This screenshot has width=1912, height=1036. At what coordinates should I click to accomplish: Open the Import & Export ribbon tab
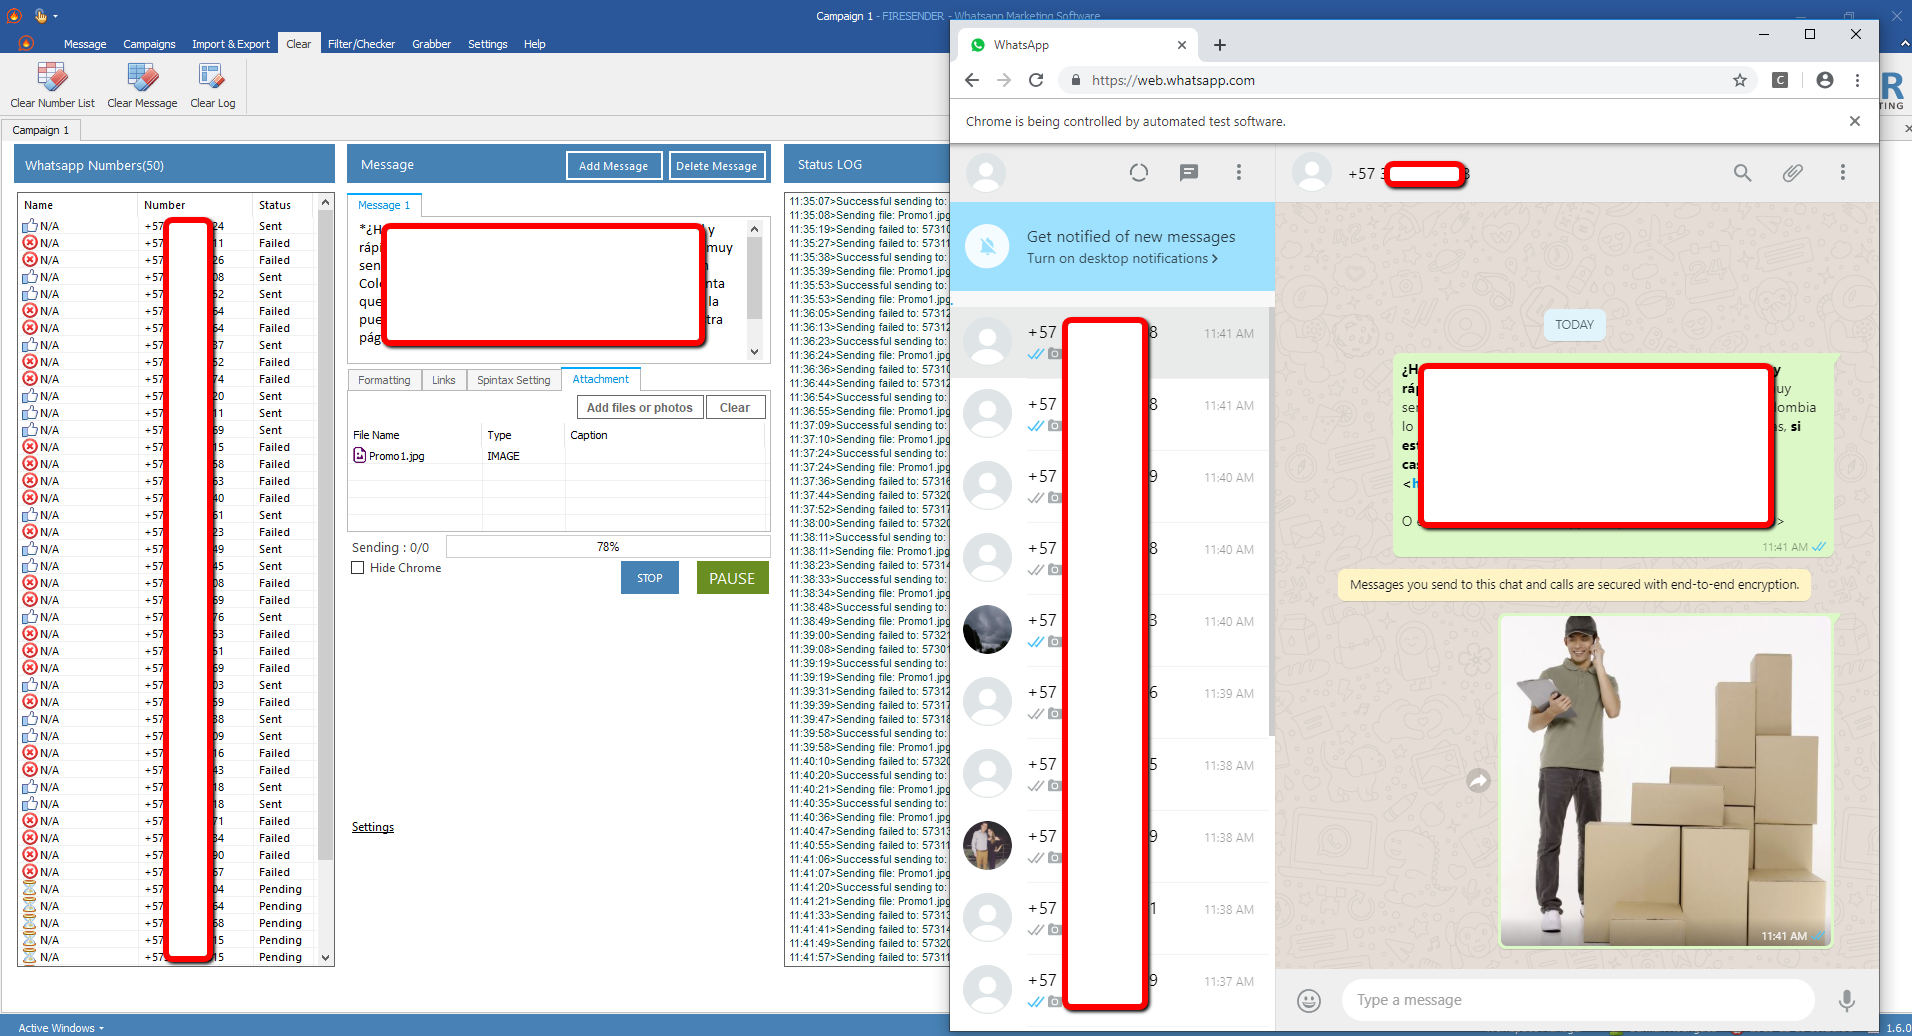[x=231, y=44]
